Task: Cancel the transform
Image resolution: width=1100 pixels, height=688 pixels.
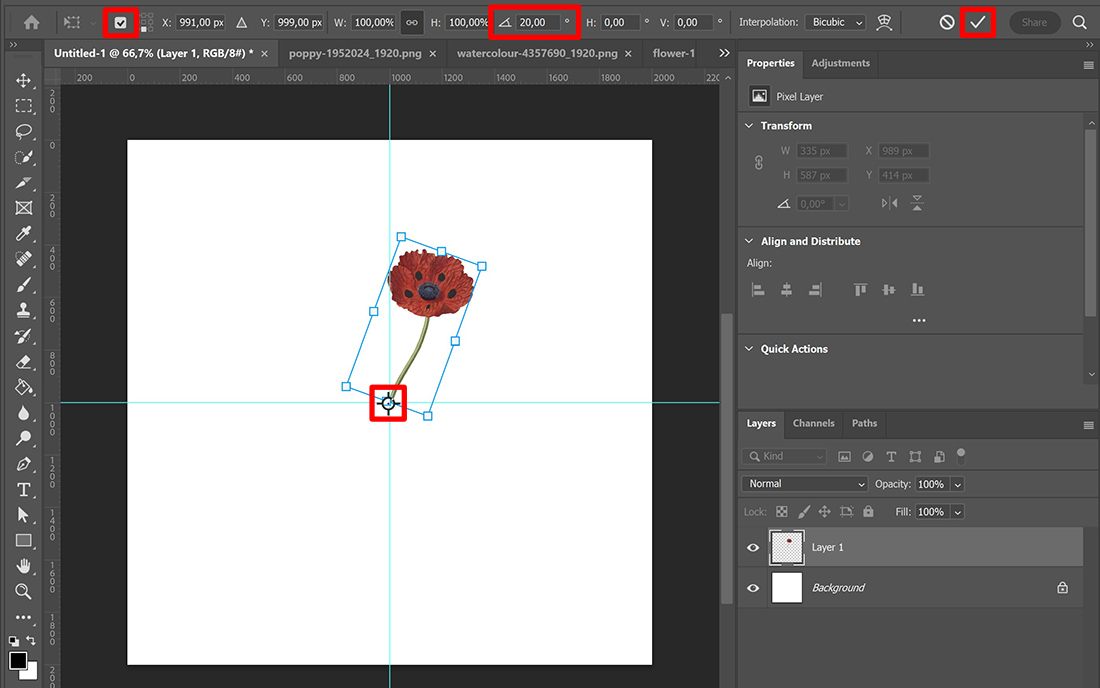Action: click(945, 21)
